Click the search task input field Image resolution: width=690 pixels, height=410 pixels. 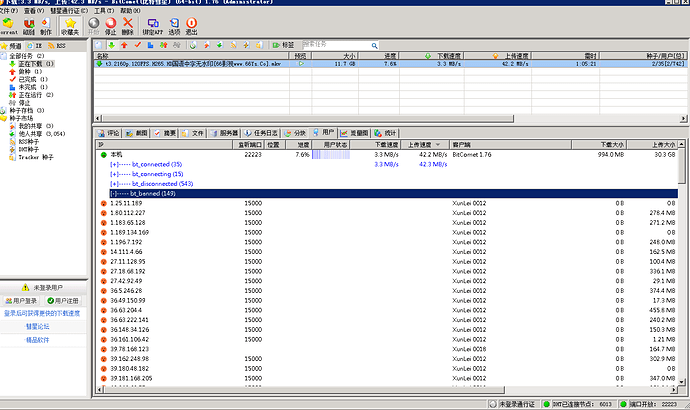[x=336, y=45]
